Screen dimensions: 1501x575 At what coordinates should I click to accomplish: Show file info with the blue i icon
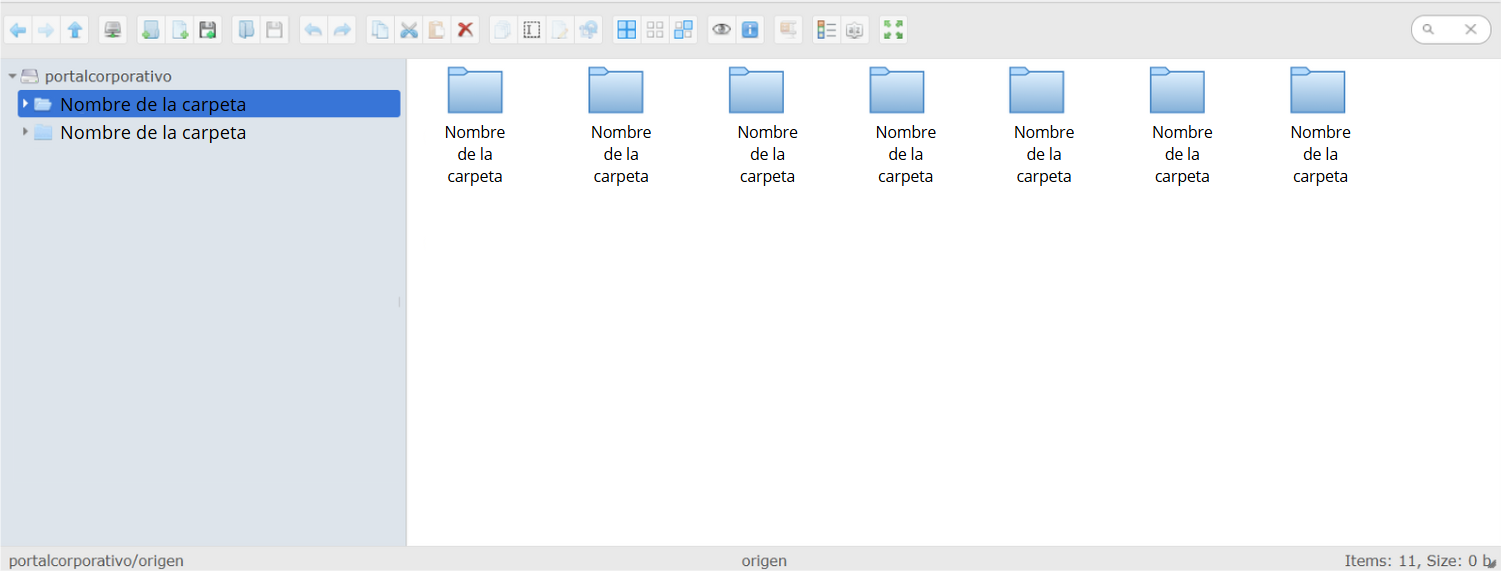point(750,30)
